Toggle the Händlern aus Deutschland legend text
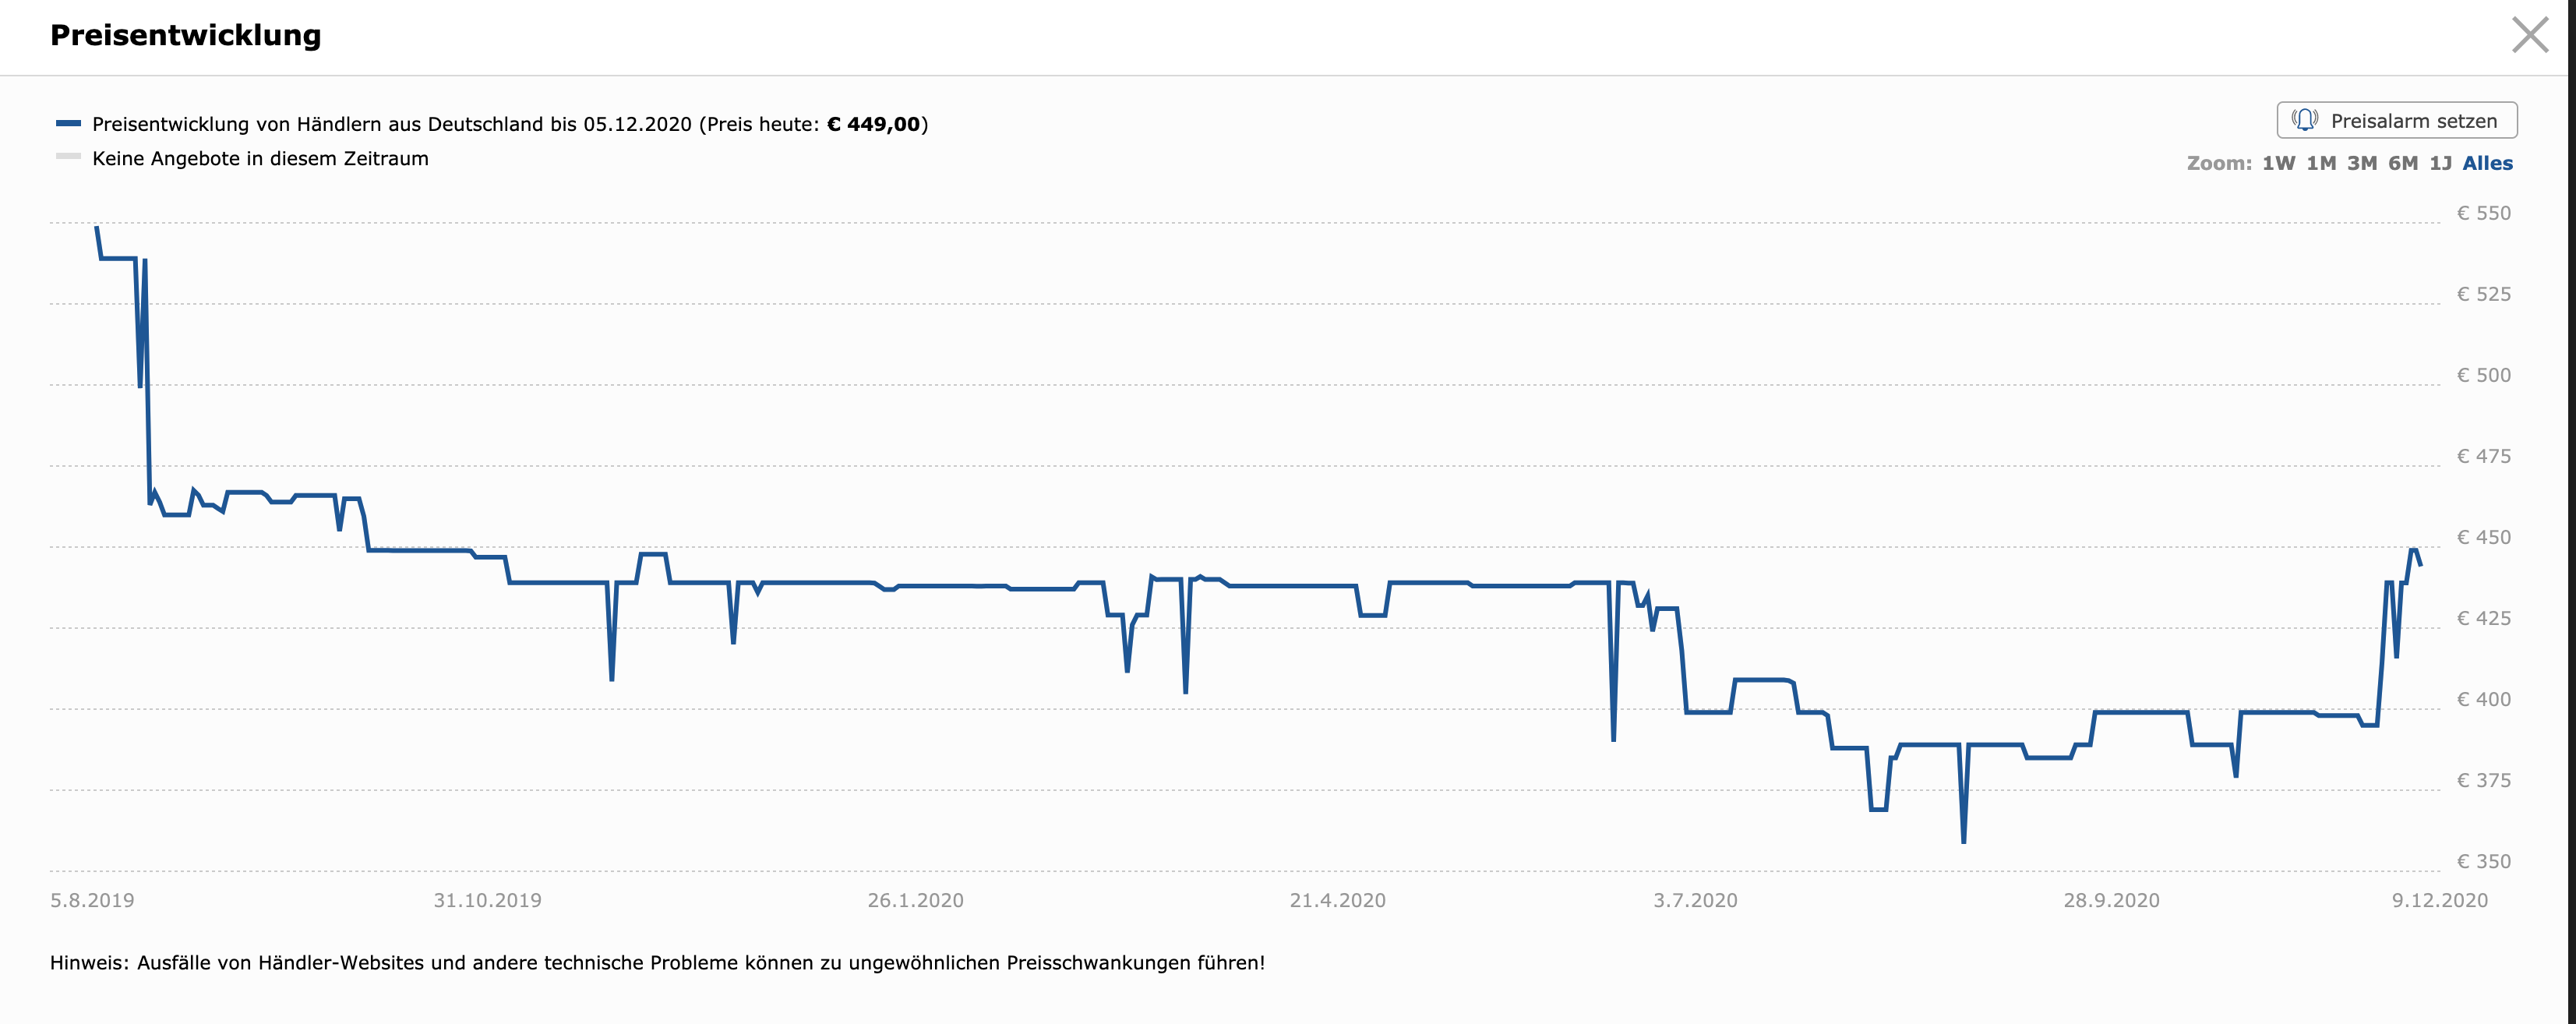 click(391, 125)
